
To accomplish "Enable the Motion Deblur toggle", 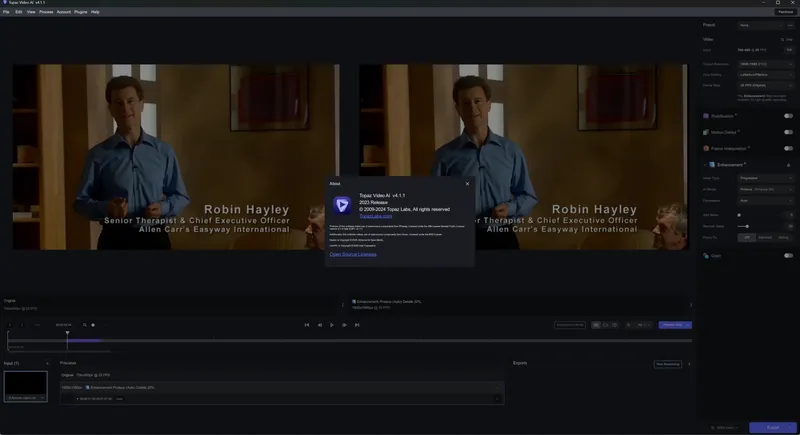I will [x=788, y=132].
